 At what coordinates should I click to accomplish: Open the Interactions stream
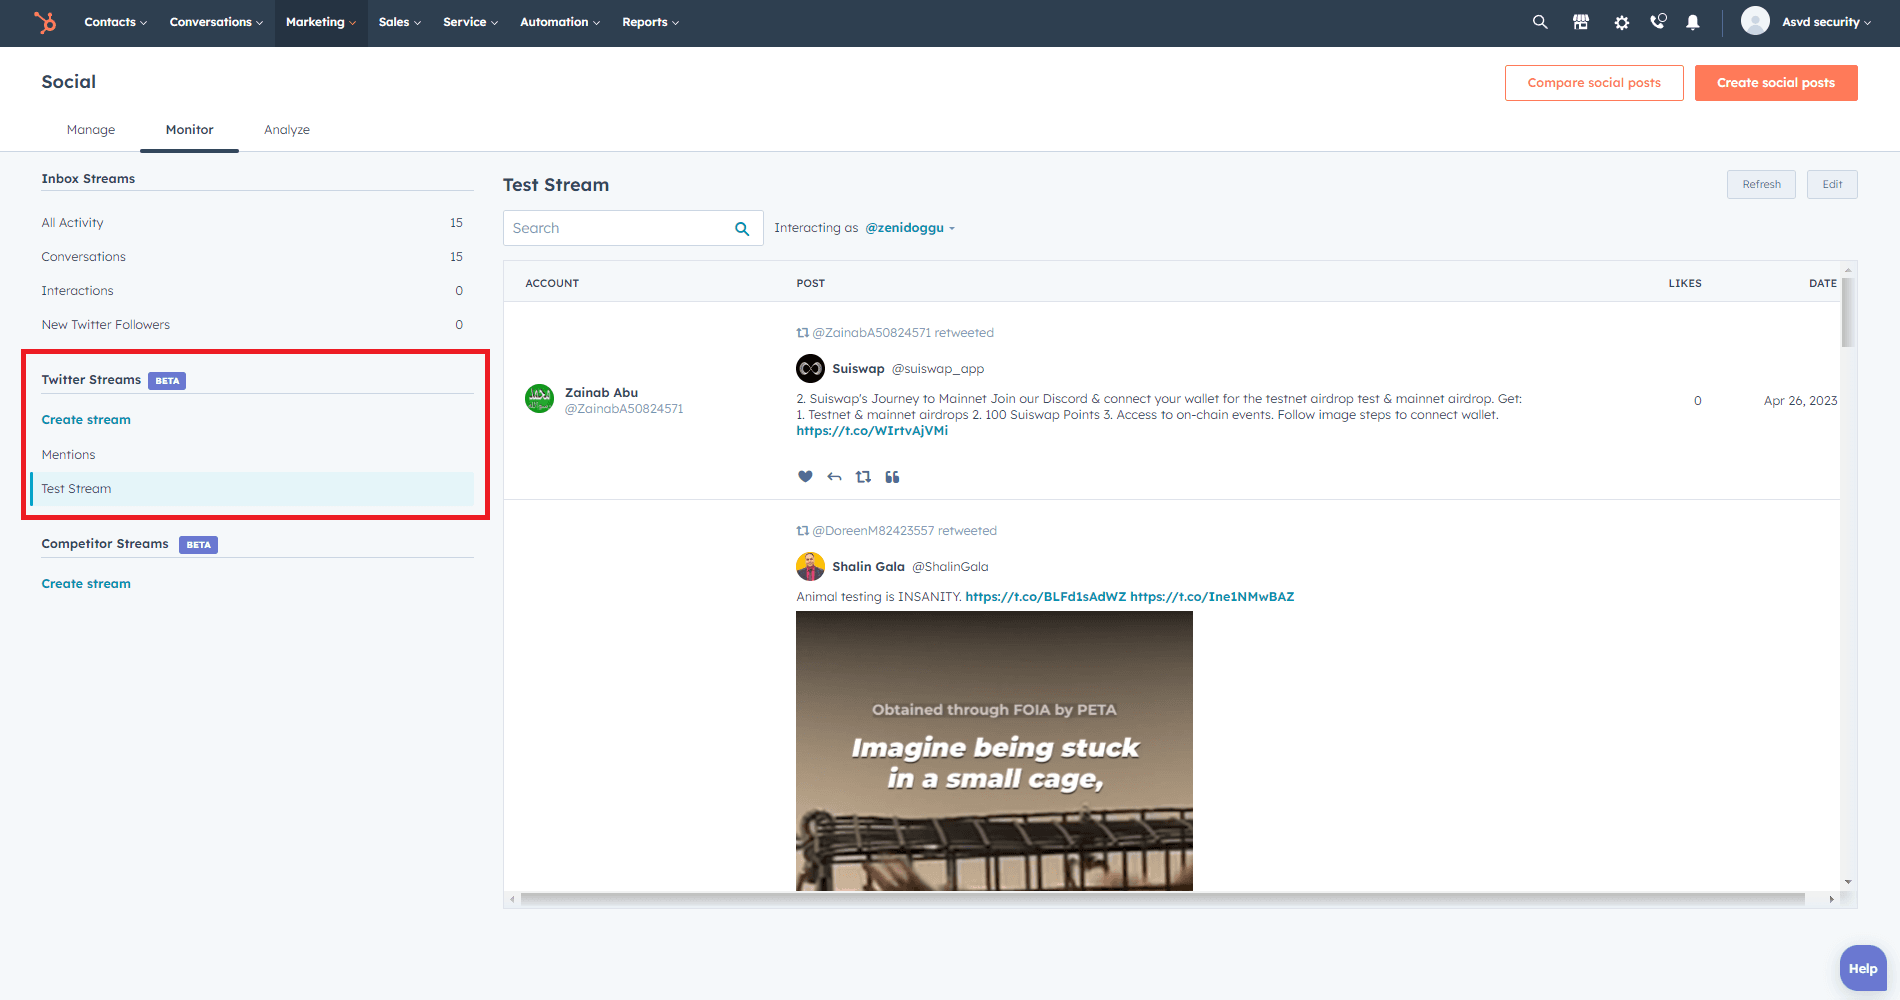(x=252, y=291)
